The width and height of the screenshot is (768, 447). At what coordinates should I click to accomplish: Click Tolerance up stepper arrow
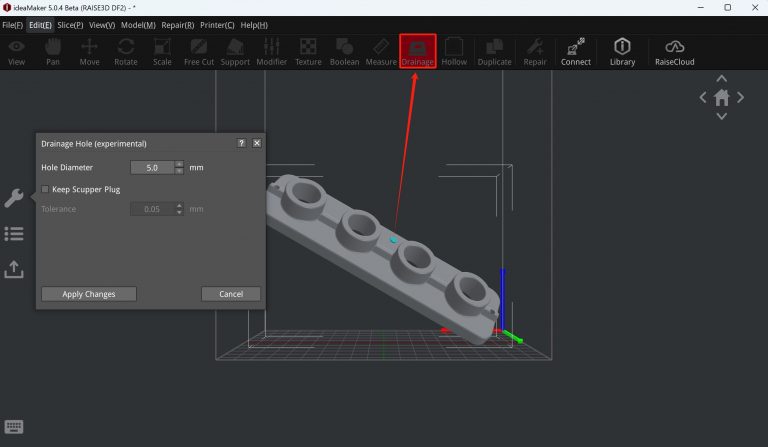click(x=179, y=206)
